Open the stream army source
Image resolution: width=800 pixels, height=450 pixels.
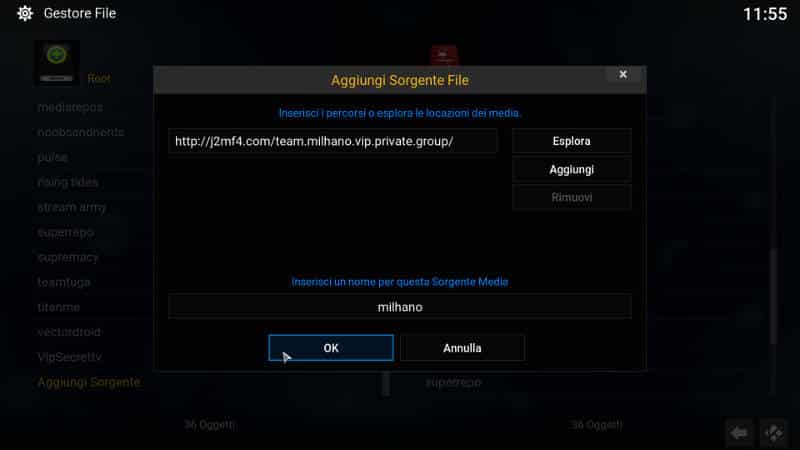click(x=71, y=207)
